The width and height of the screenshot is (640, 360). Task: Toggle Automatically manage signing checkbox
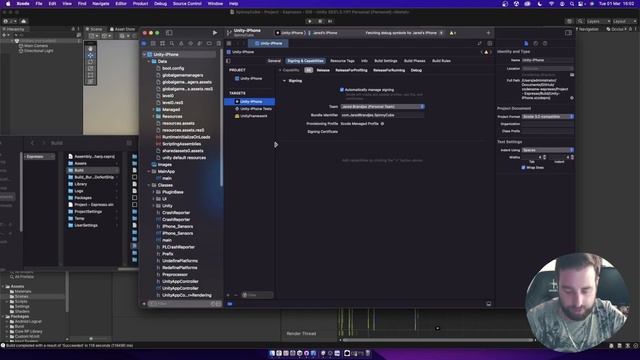(x=342, y=90)
